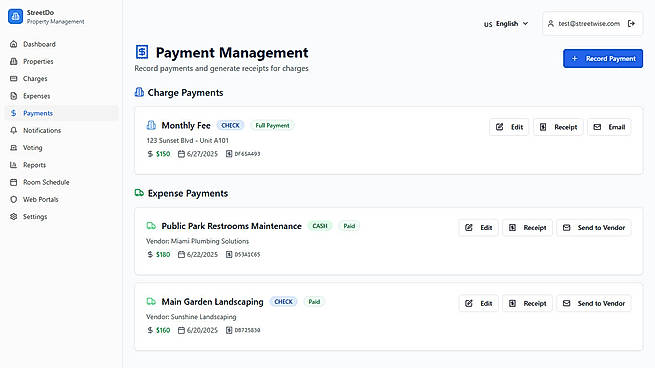
Task: Open Dashboard from the sidebar
Action: [61, 44]
